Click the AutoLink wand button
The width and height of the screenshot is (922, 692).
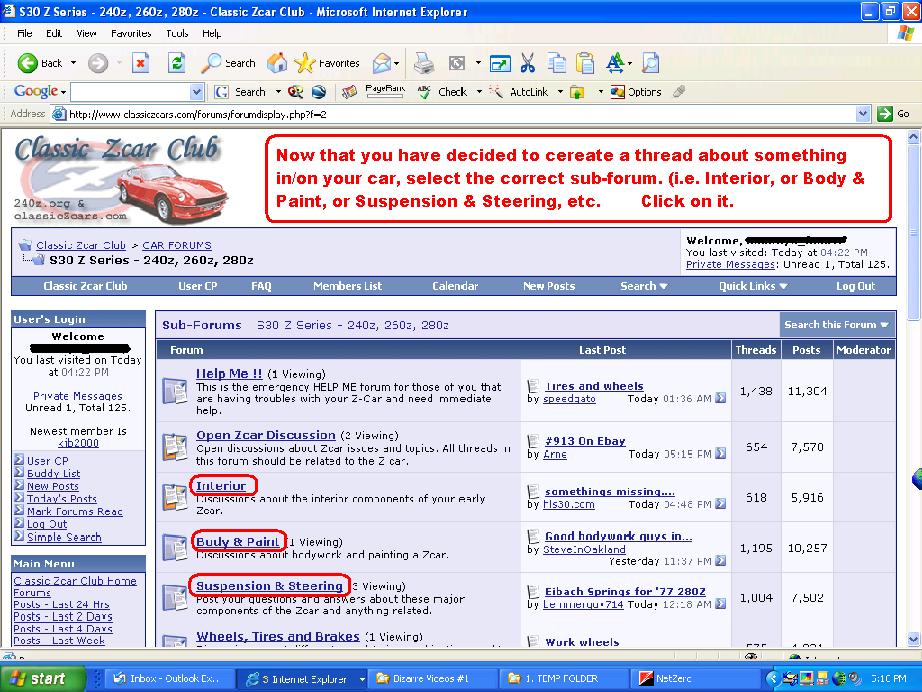click(x=519, y=92)
